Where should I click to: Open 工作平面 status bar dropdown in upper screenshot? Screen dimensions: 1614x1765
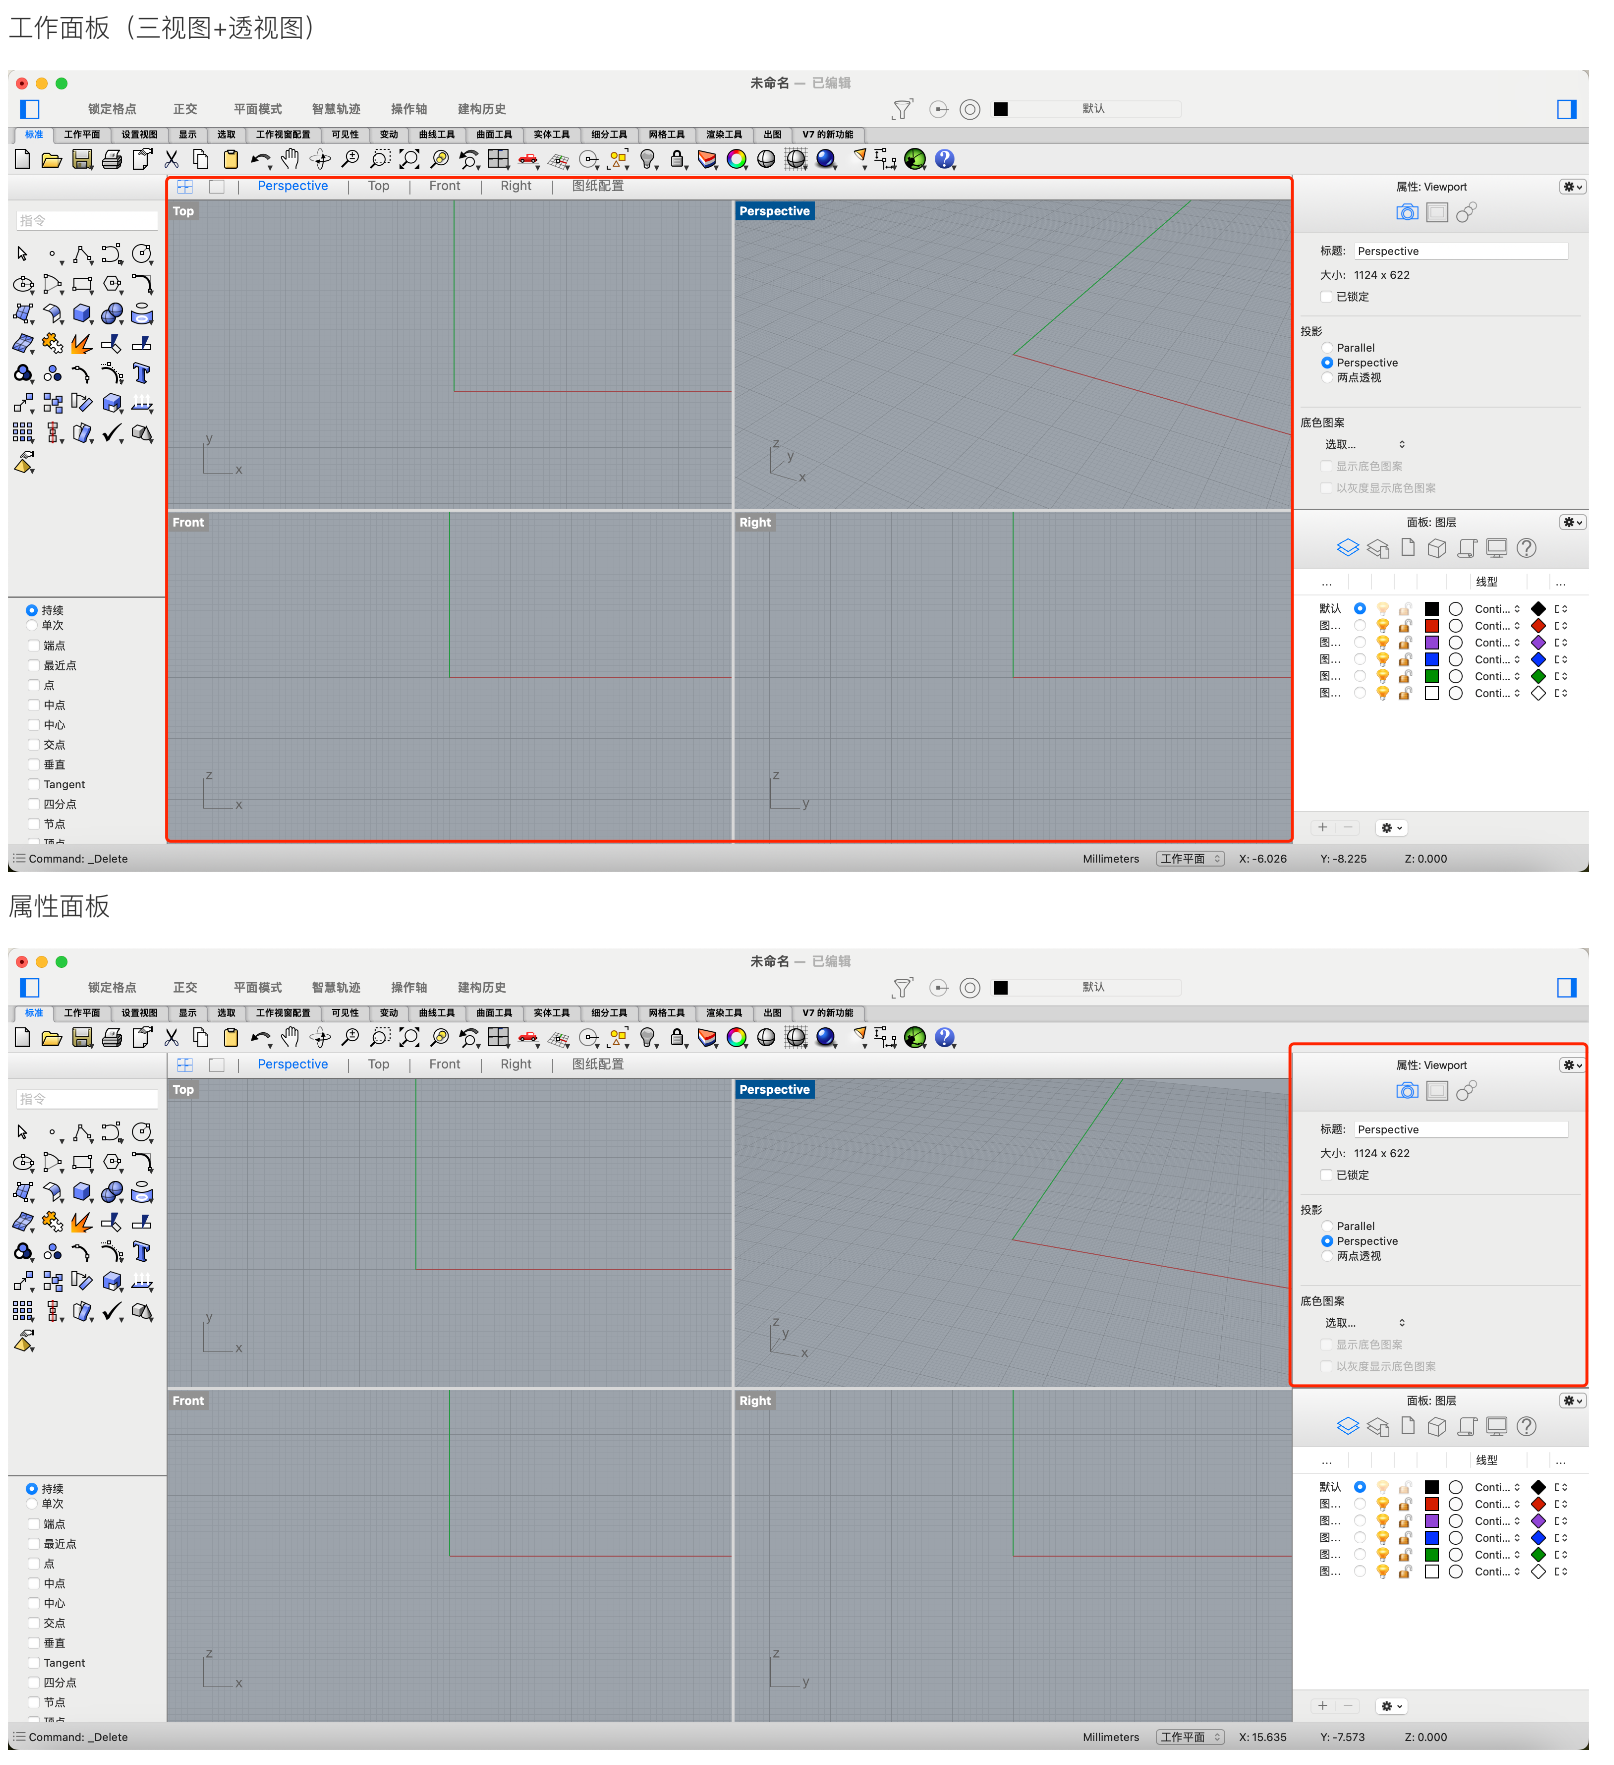point(1190,859)
